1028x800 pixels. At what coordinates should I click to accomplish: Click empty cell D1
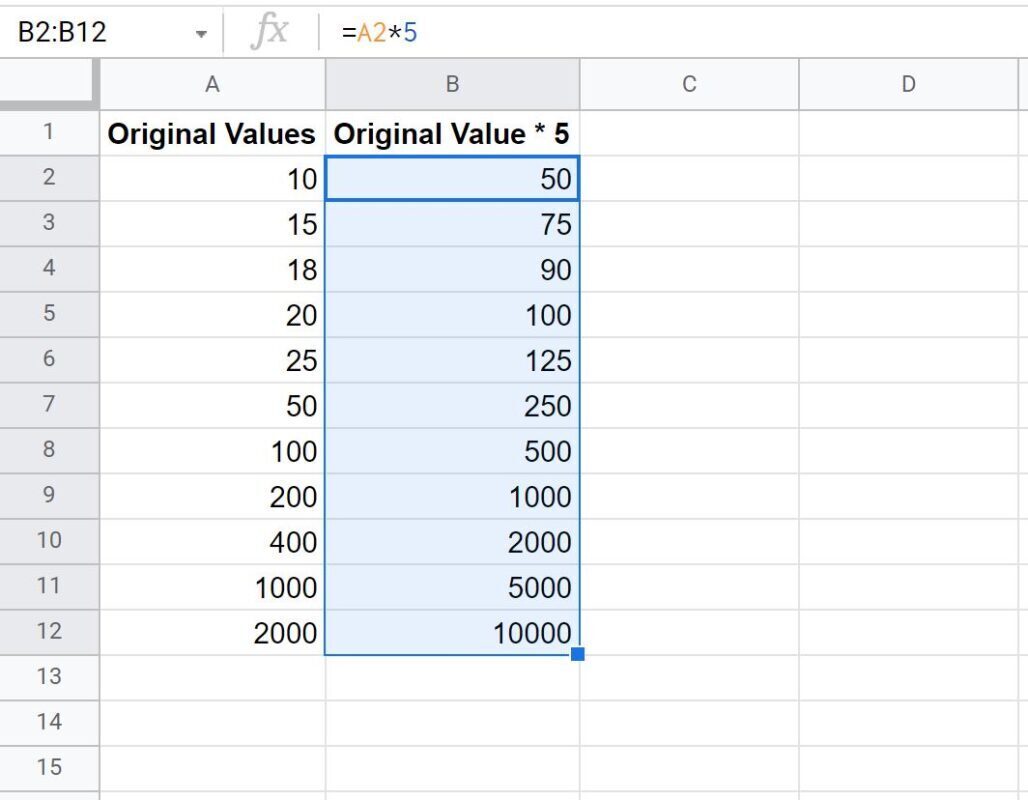click(908, 133)
